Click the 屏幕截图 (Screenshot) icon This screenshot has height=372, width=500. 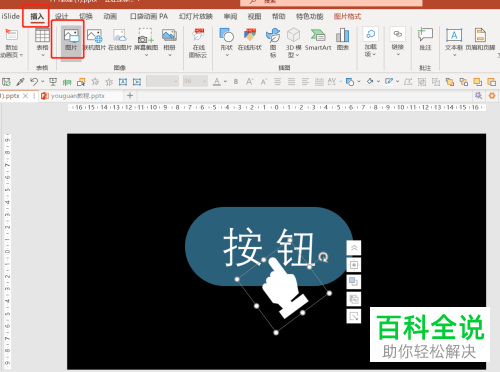point(146,35)
